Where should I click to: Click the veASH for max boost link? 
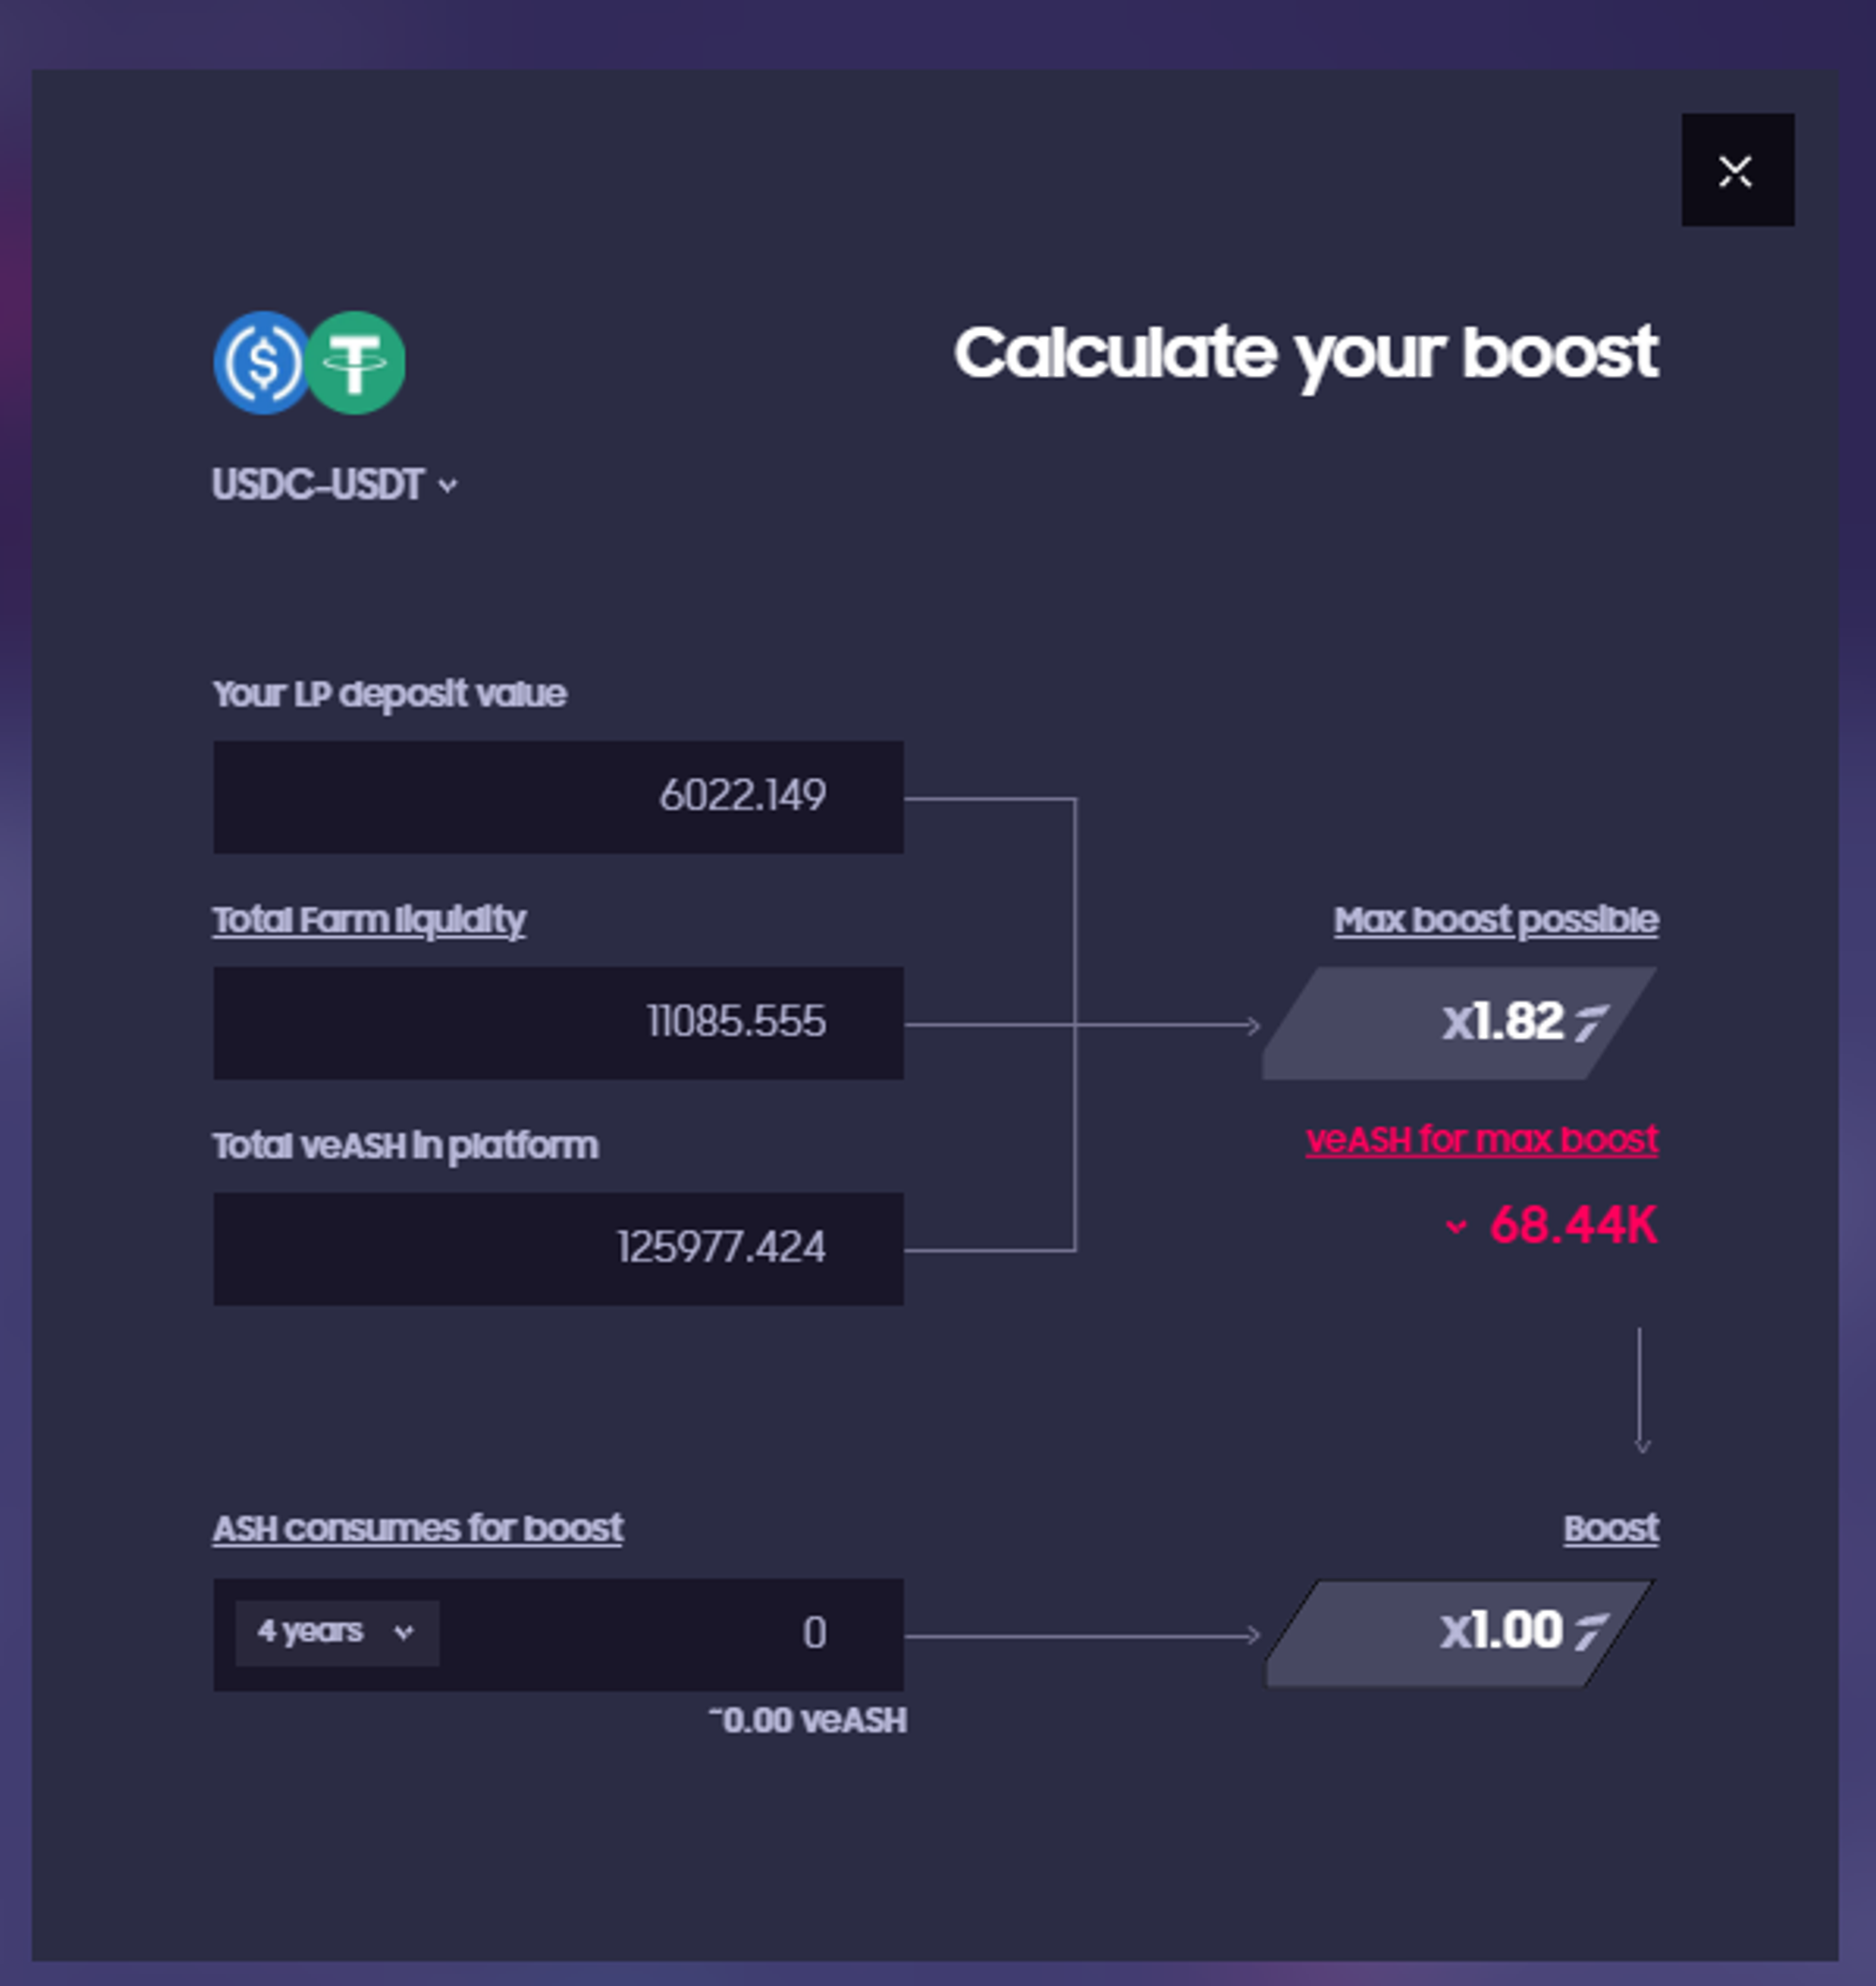pos(1482,1140)
